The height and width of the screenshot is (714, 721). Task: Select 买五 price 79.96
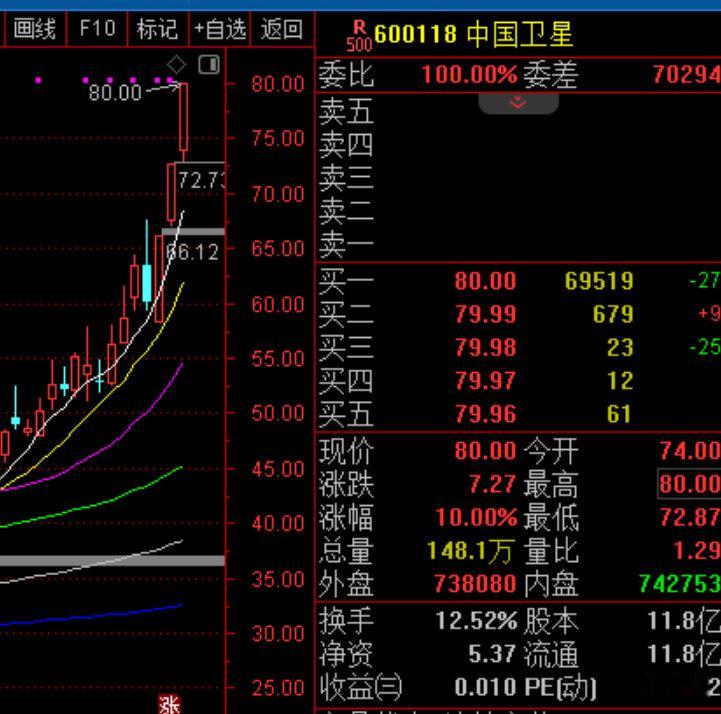pos(485,414)
